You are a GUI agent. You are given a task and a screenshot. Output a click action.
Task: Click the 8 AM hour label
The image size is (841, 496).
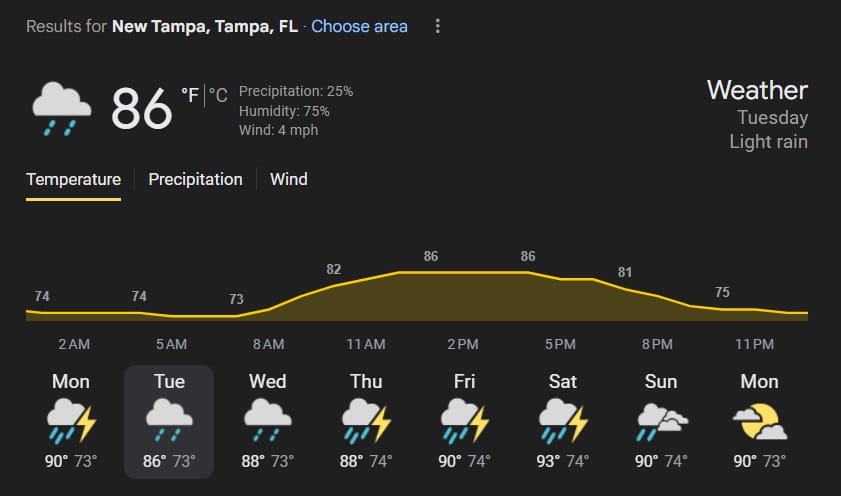[x=268, y=344]
